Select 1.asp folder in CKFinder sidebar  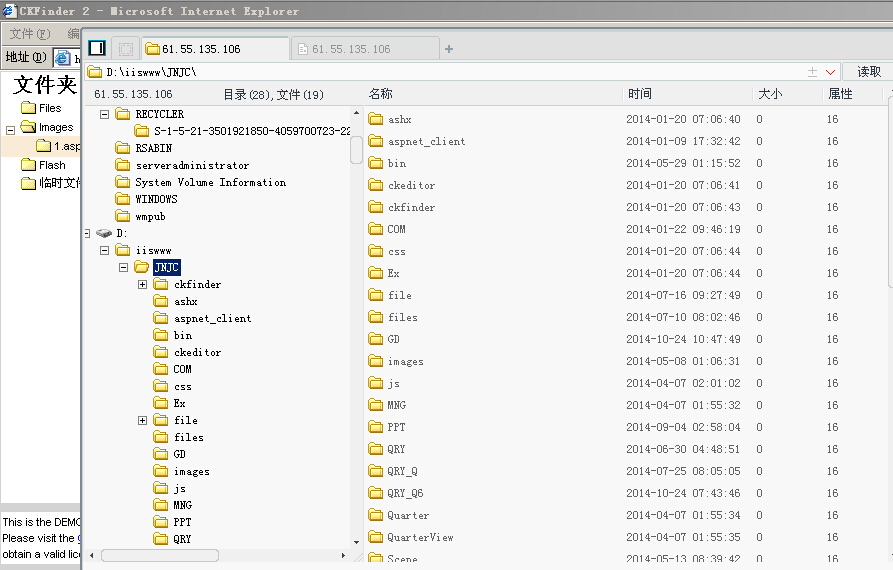click(58, 146)
